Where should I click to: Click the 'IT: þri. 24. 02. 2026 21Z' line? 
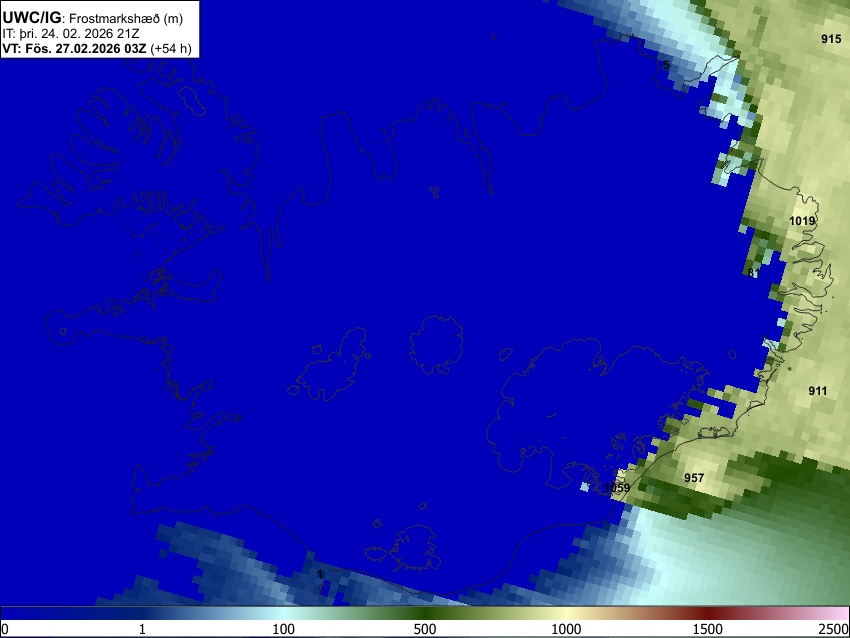coord(71,34)
